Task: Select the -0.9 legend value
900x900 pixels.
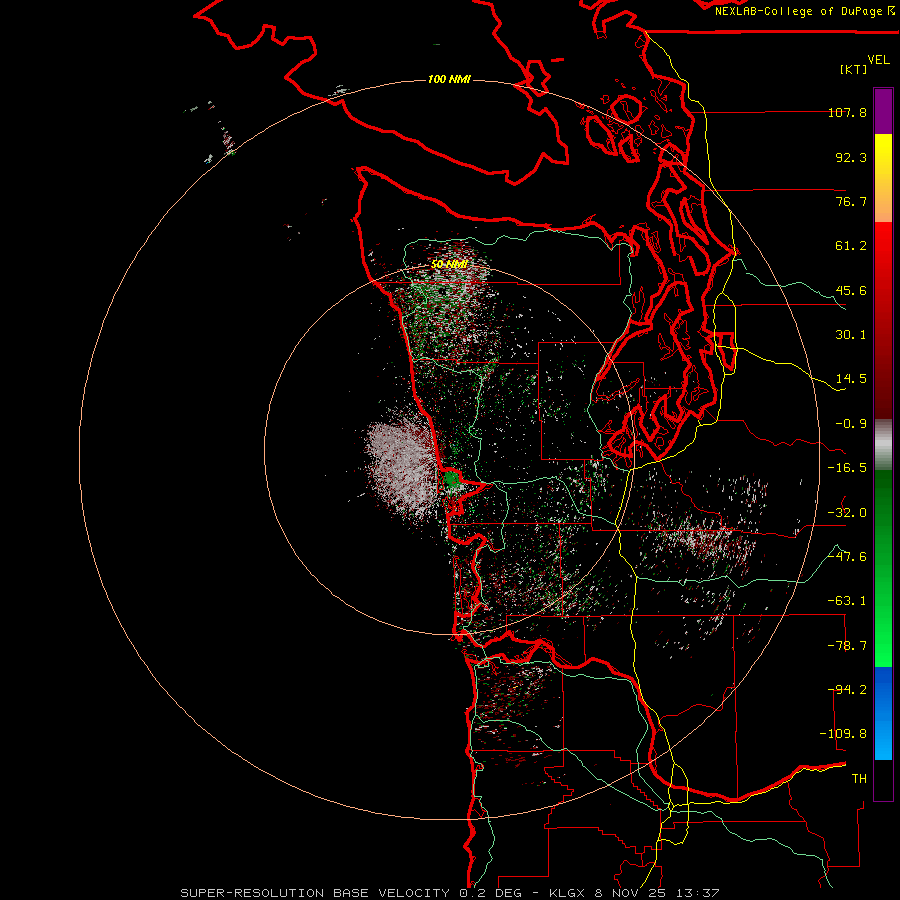Action: 851,424
